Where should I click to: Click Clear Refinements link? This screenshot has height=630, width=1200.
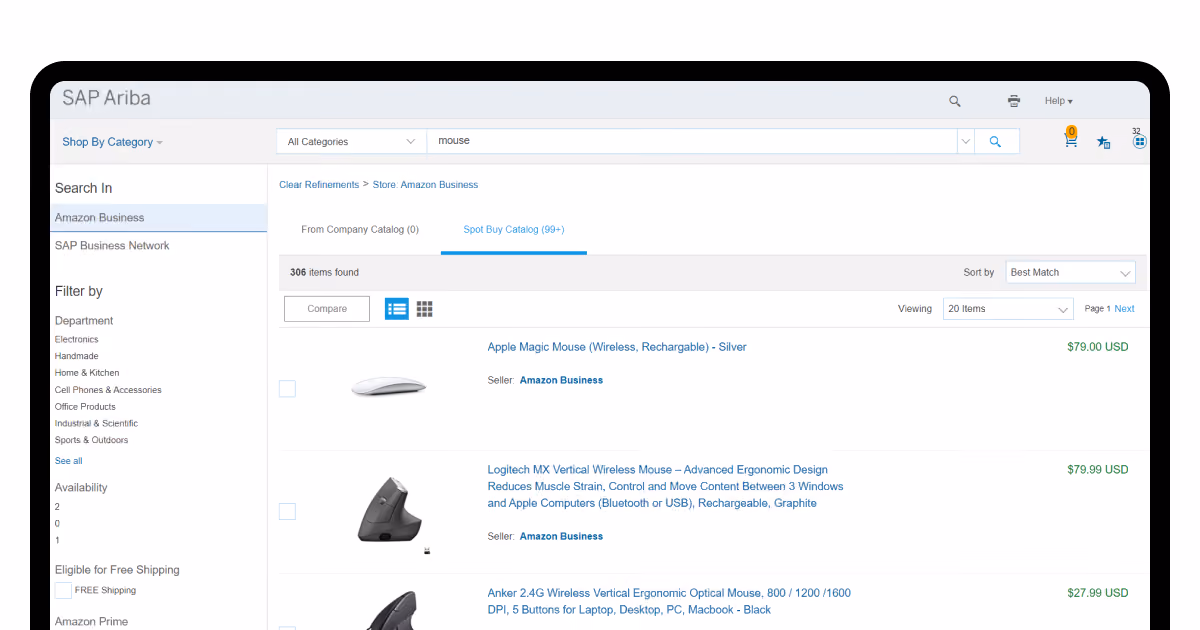pos(319,185)
